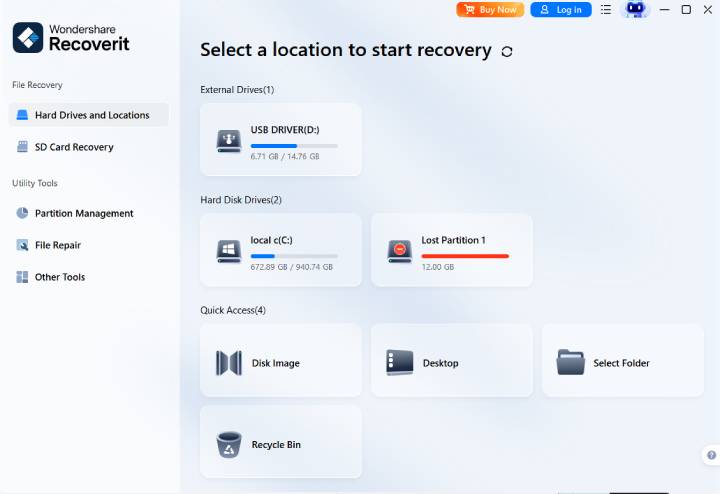The width and height of the screenshot is (720, 494).
Task: Open the hamburger menu in title bar
Action: tap(606, 10)
